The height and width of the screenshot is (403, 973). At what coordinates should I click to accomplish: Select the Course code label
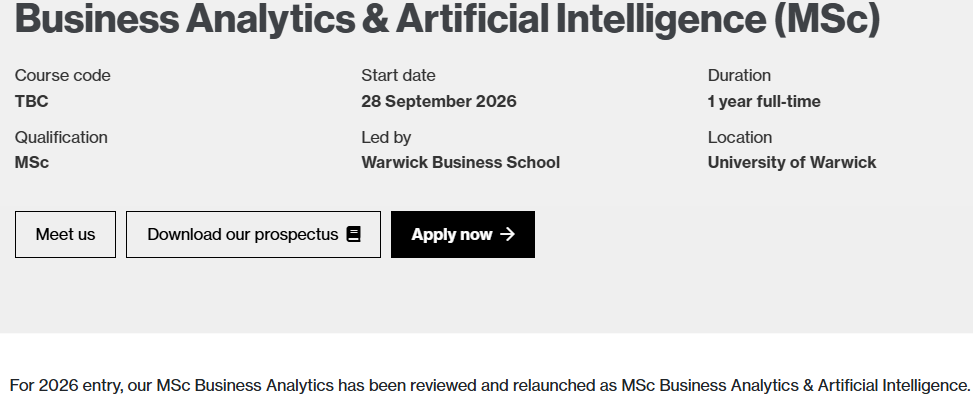63,75
